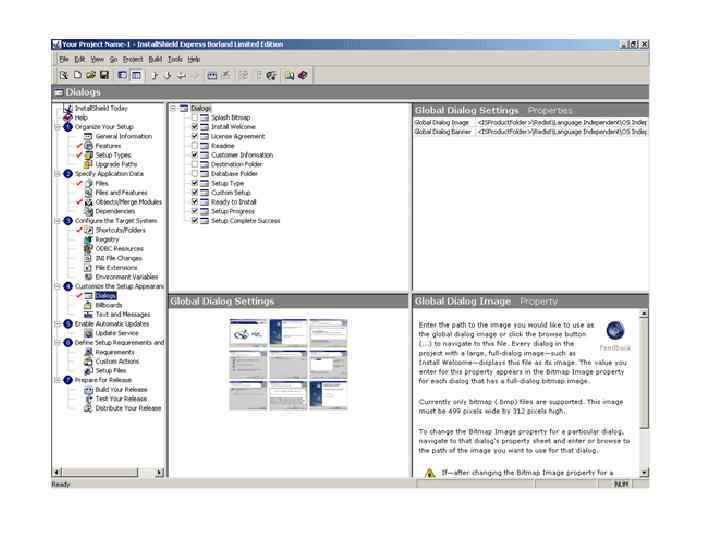Open Distribute Your Release view
720x540 pixels.
point(128,408)
